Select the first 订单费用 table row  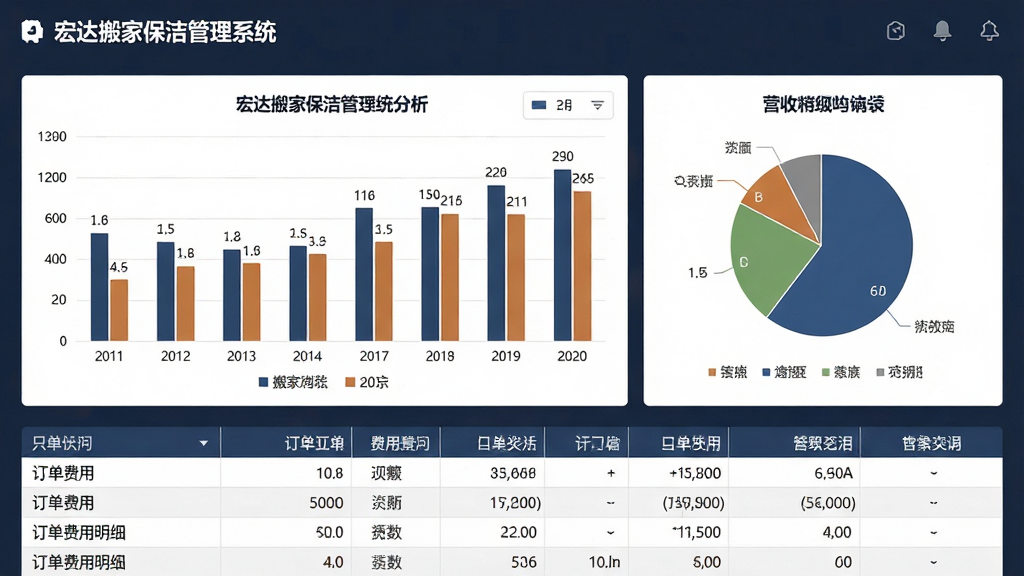512,473
